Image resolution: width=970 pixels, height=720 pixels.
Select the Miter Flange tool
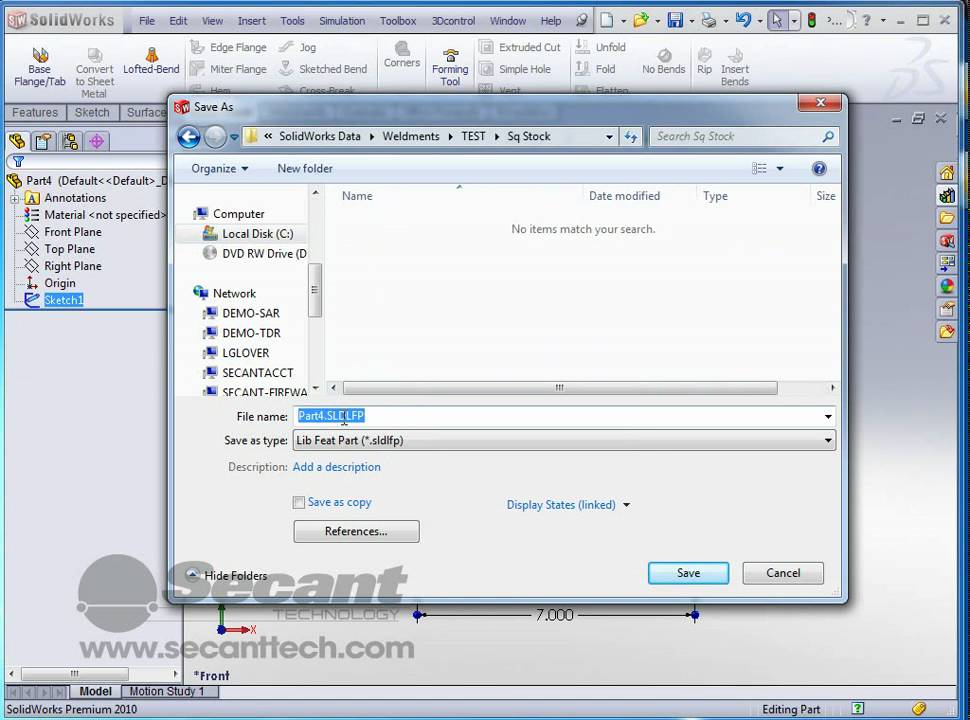[228, 69]
